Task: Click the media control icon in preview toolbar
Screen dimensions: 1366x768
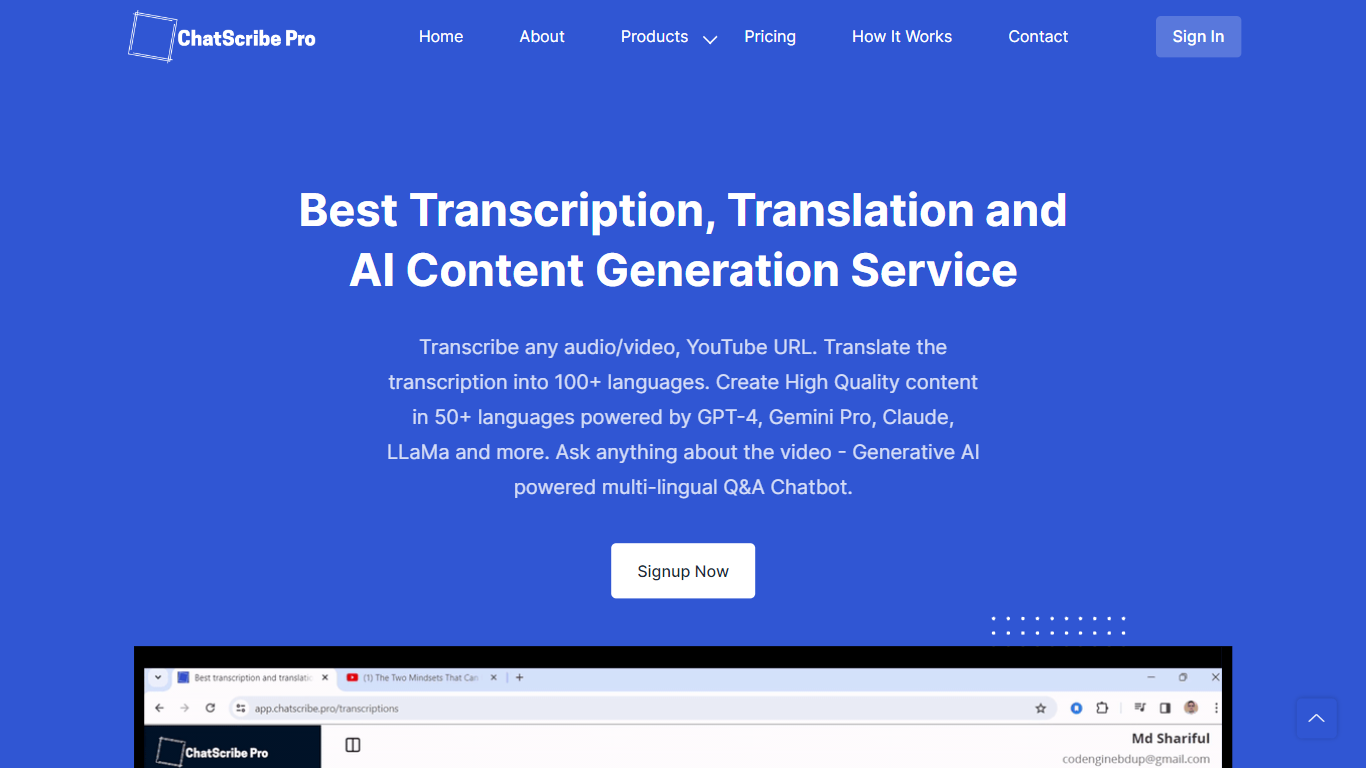Action: tap(1140, 708)
